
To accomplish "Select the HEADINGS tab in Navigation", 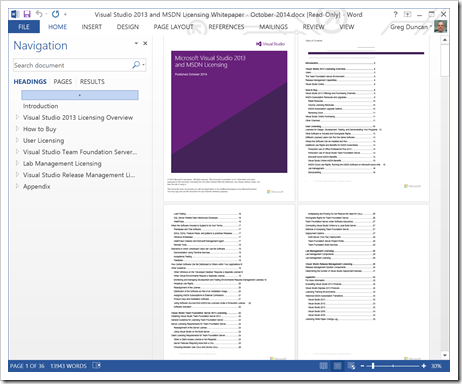I will pos(30,82).
